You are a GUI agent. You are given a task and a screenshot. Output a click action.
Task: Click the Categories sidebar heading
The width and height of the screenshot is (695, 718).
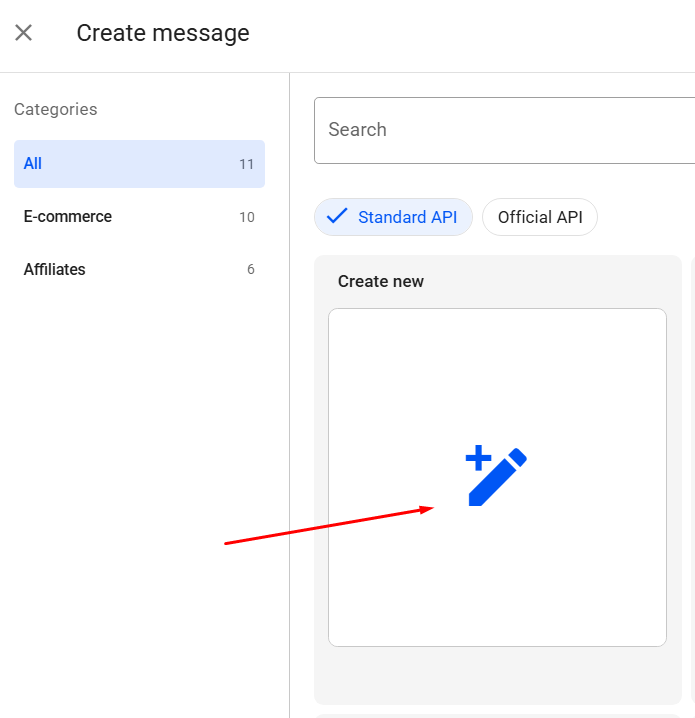coord(56,110)
